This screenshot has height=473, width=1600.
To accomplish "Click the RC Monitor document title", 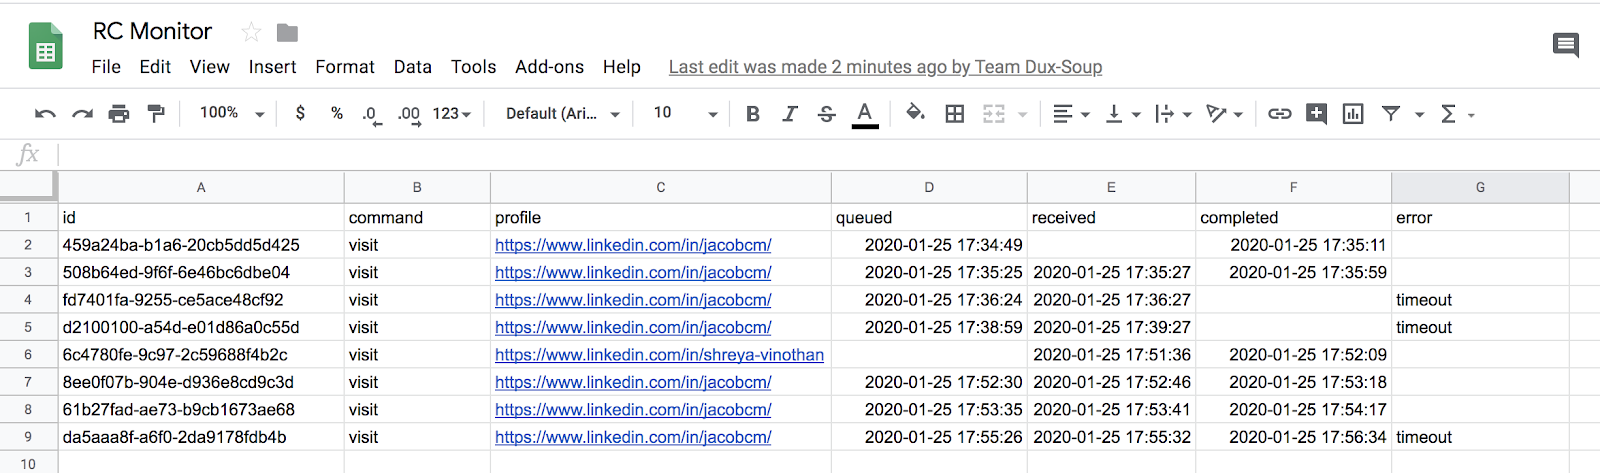I will point(152,32).
